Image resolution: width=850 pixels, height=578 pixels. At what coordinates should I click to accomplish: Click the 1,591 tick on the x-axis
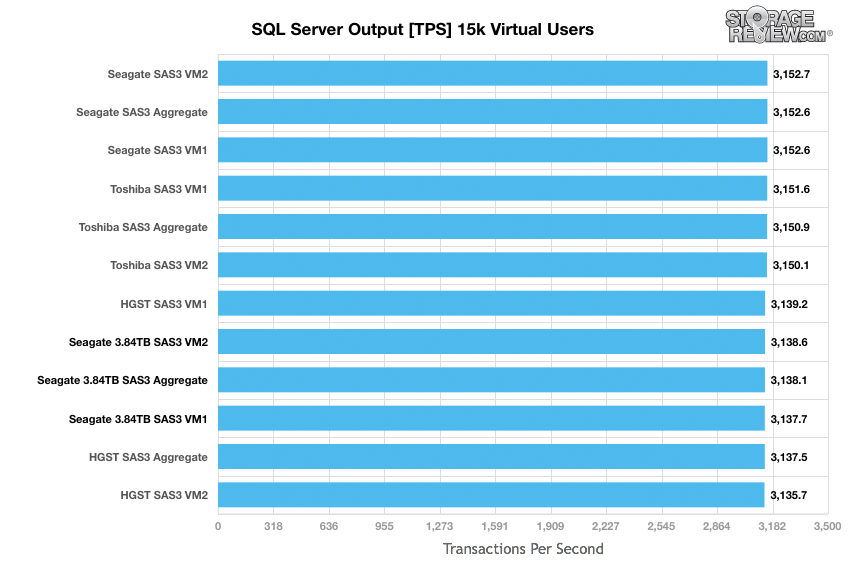click(495, 526)
